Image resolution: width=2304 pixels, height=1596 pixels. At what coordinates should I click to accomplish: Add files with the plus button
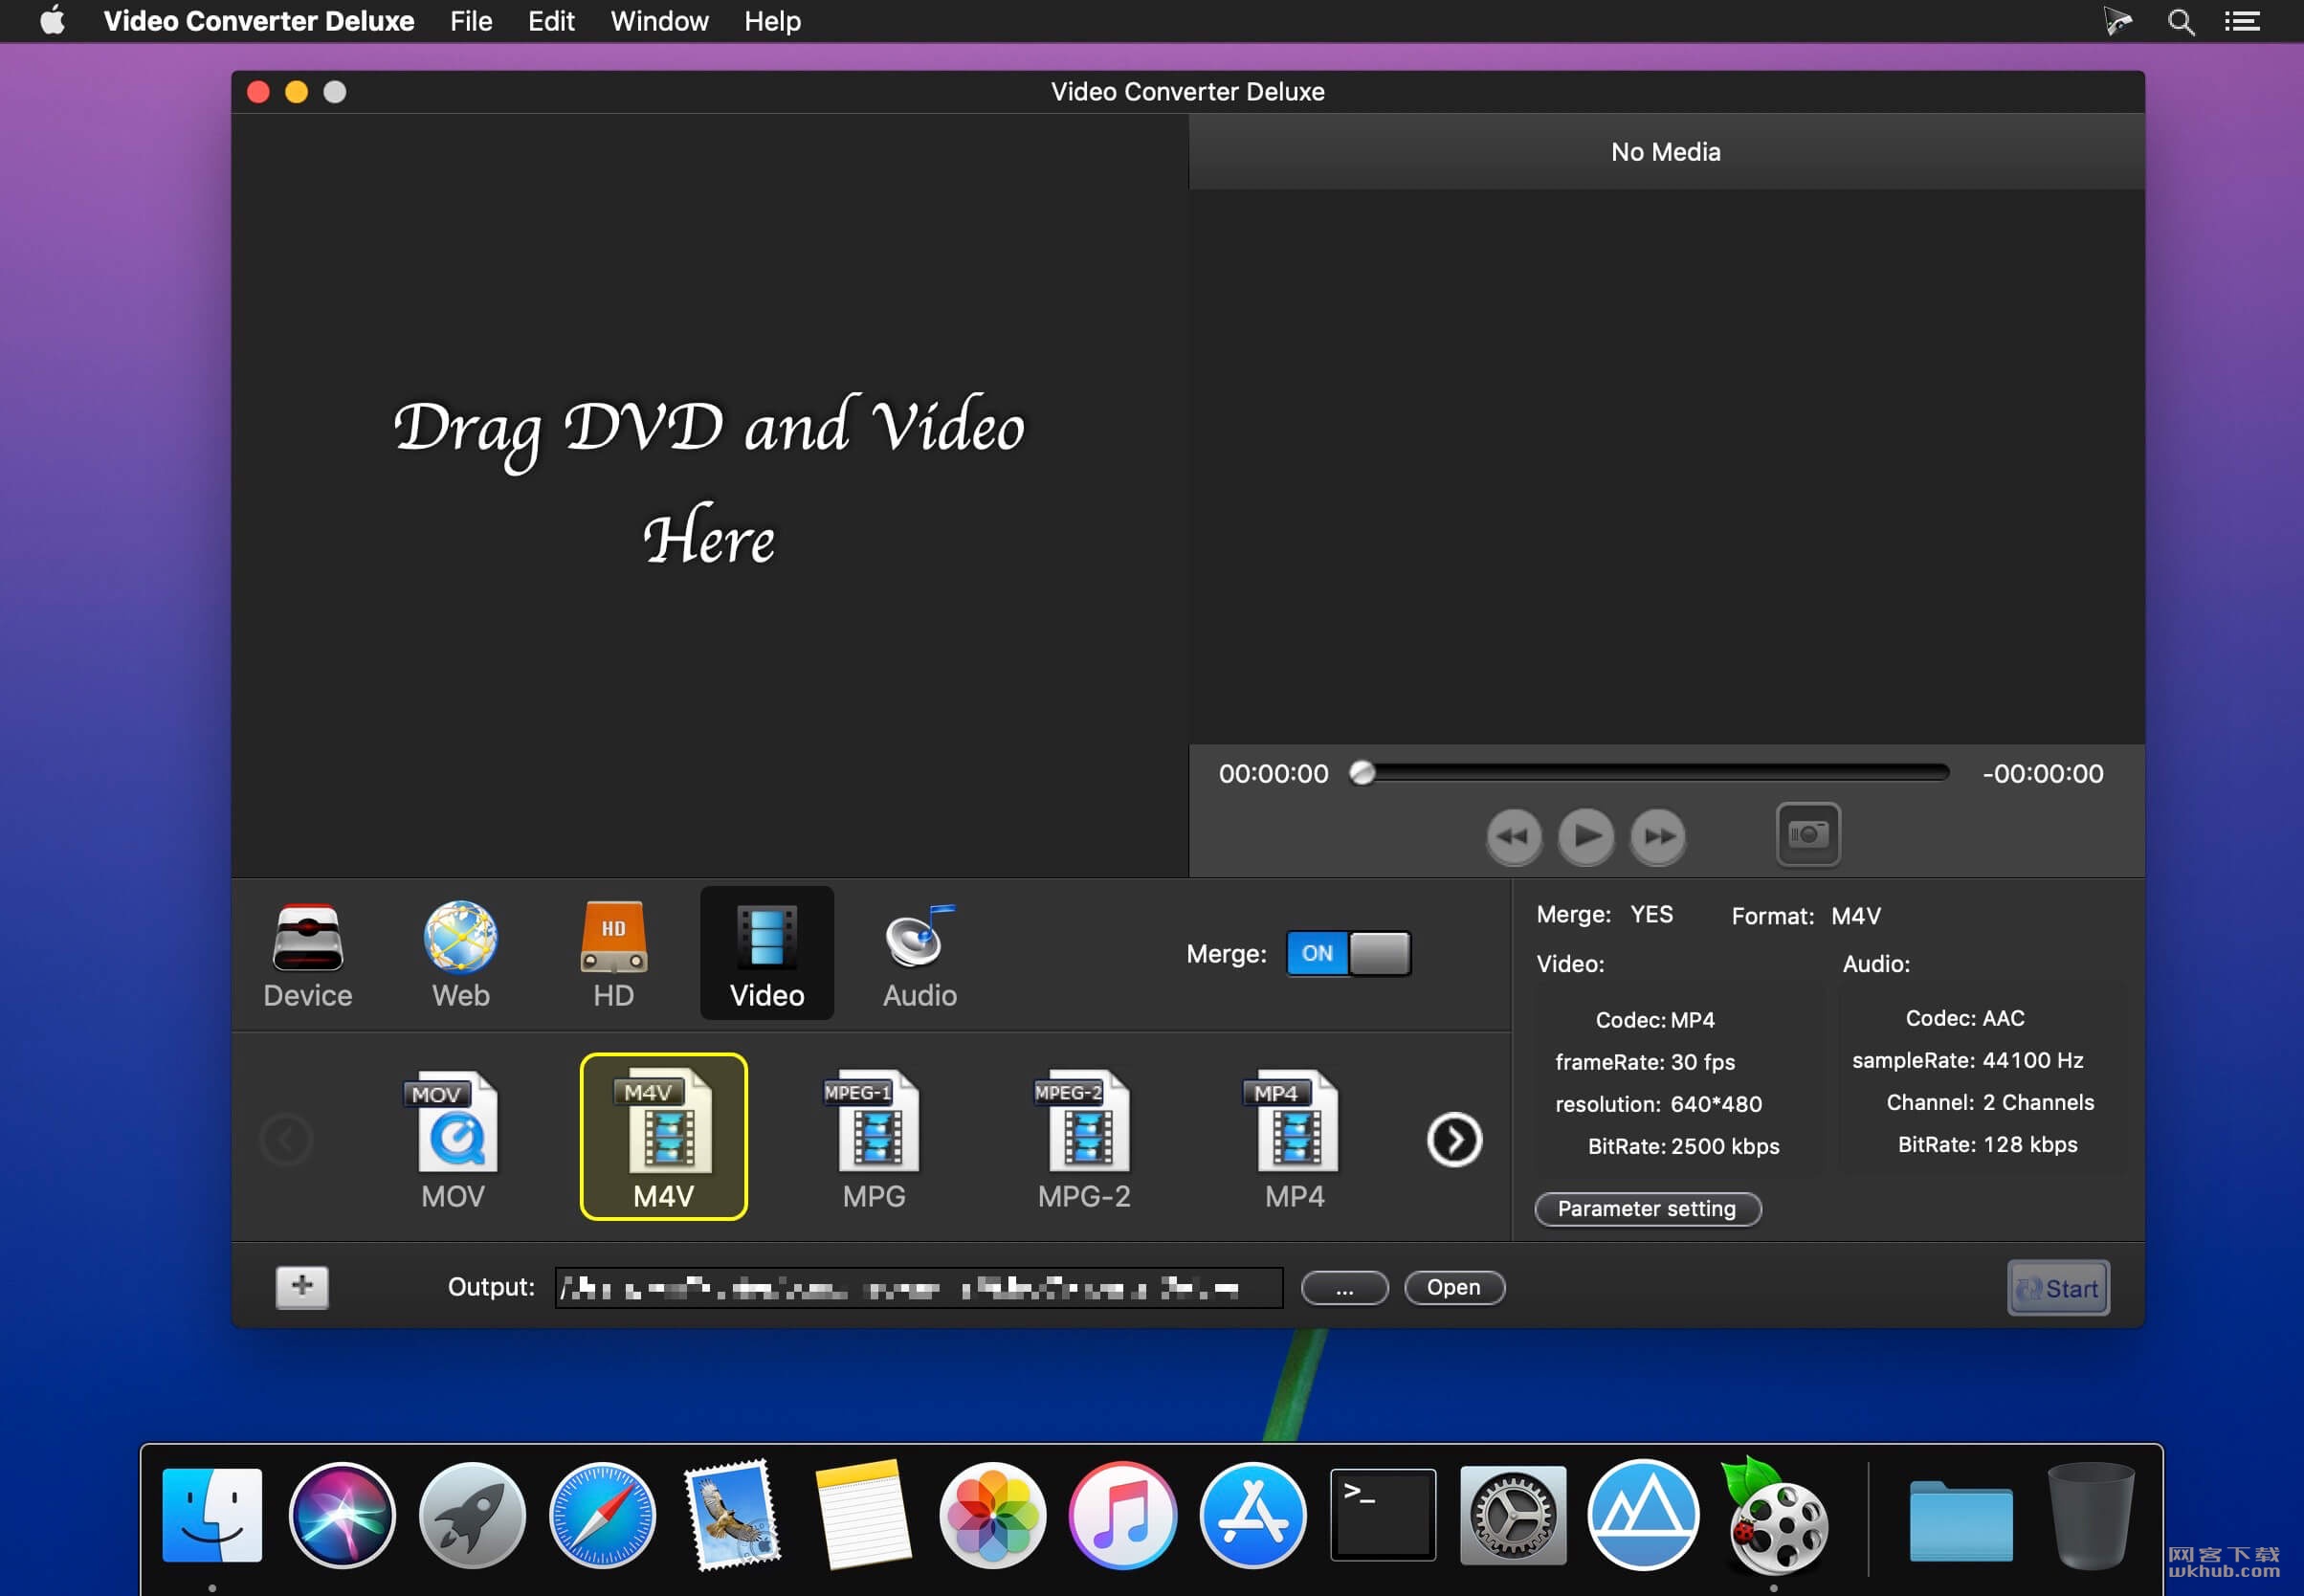tap(302, 1287)
